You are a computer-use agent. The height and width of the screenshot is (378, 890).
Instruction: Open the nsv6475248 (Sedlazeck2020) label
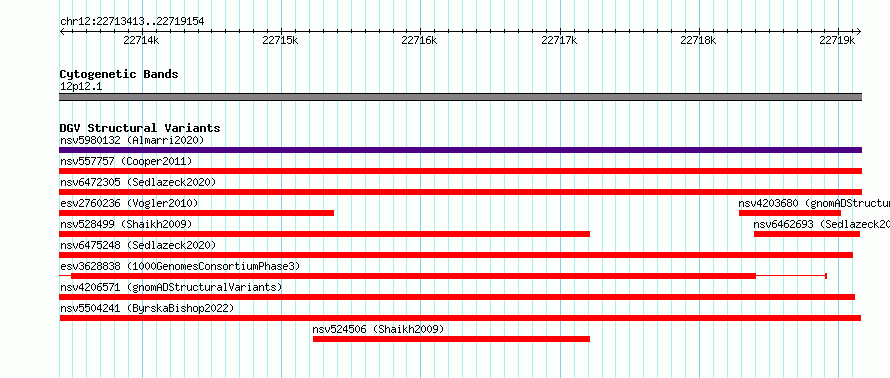[x=138, y=245]
